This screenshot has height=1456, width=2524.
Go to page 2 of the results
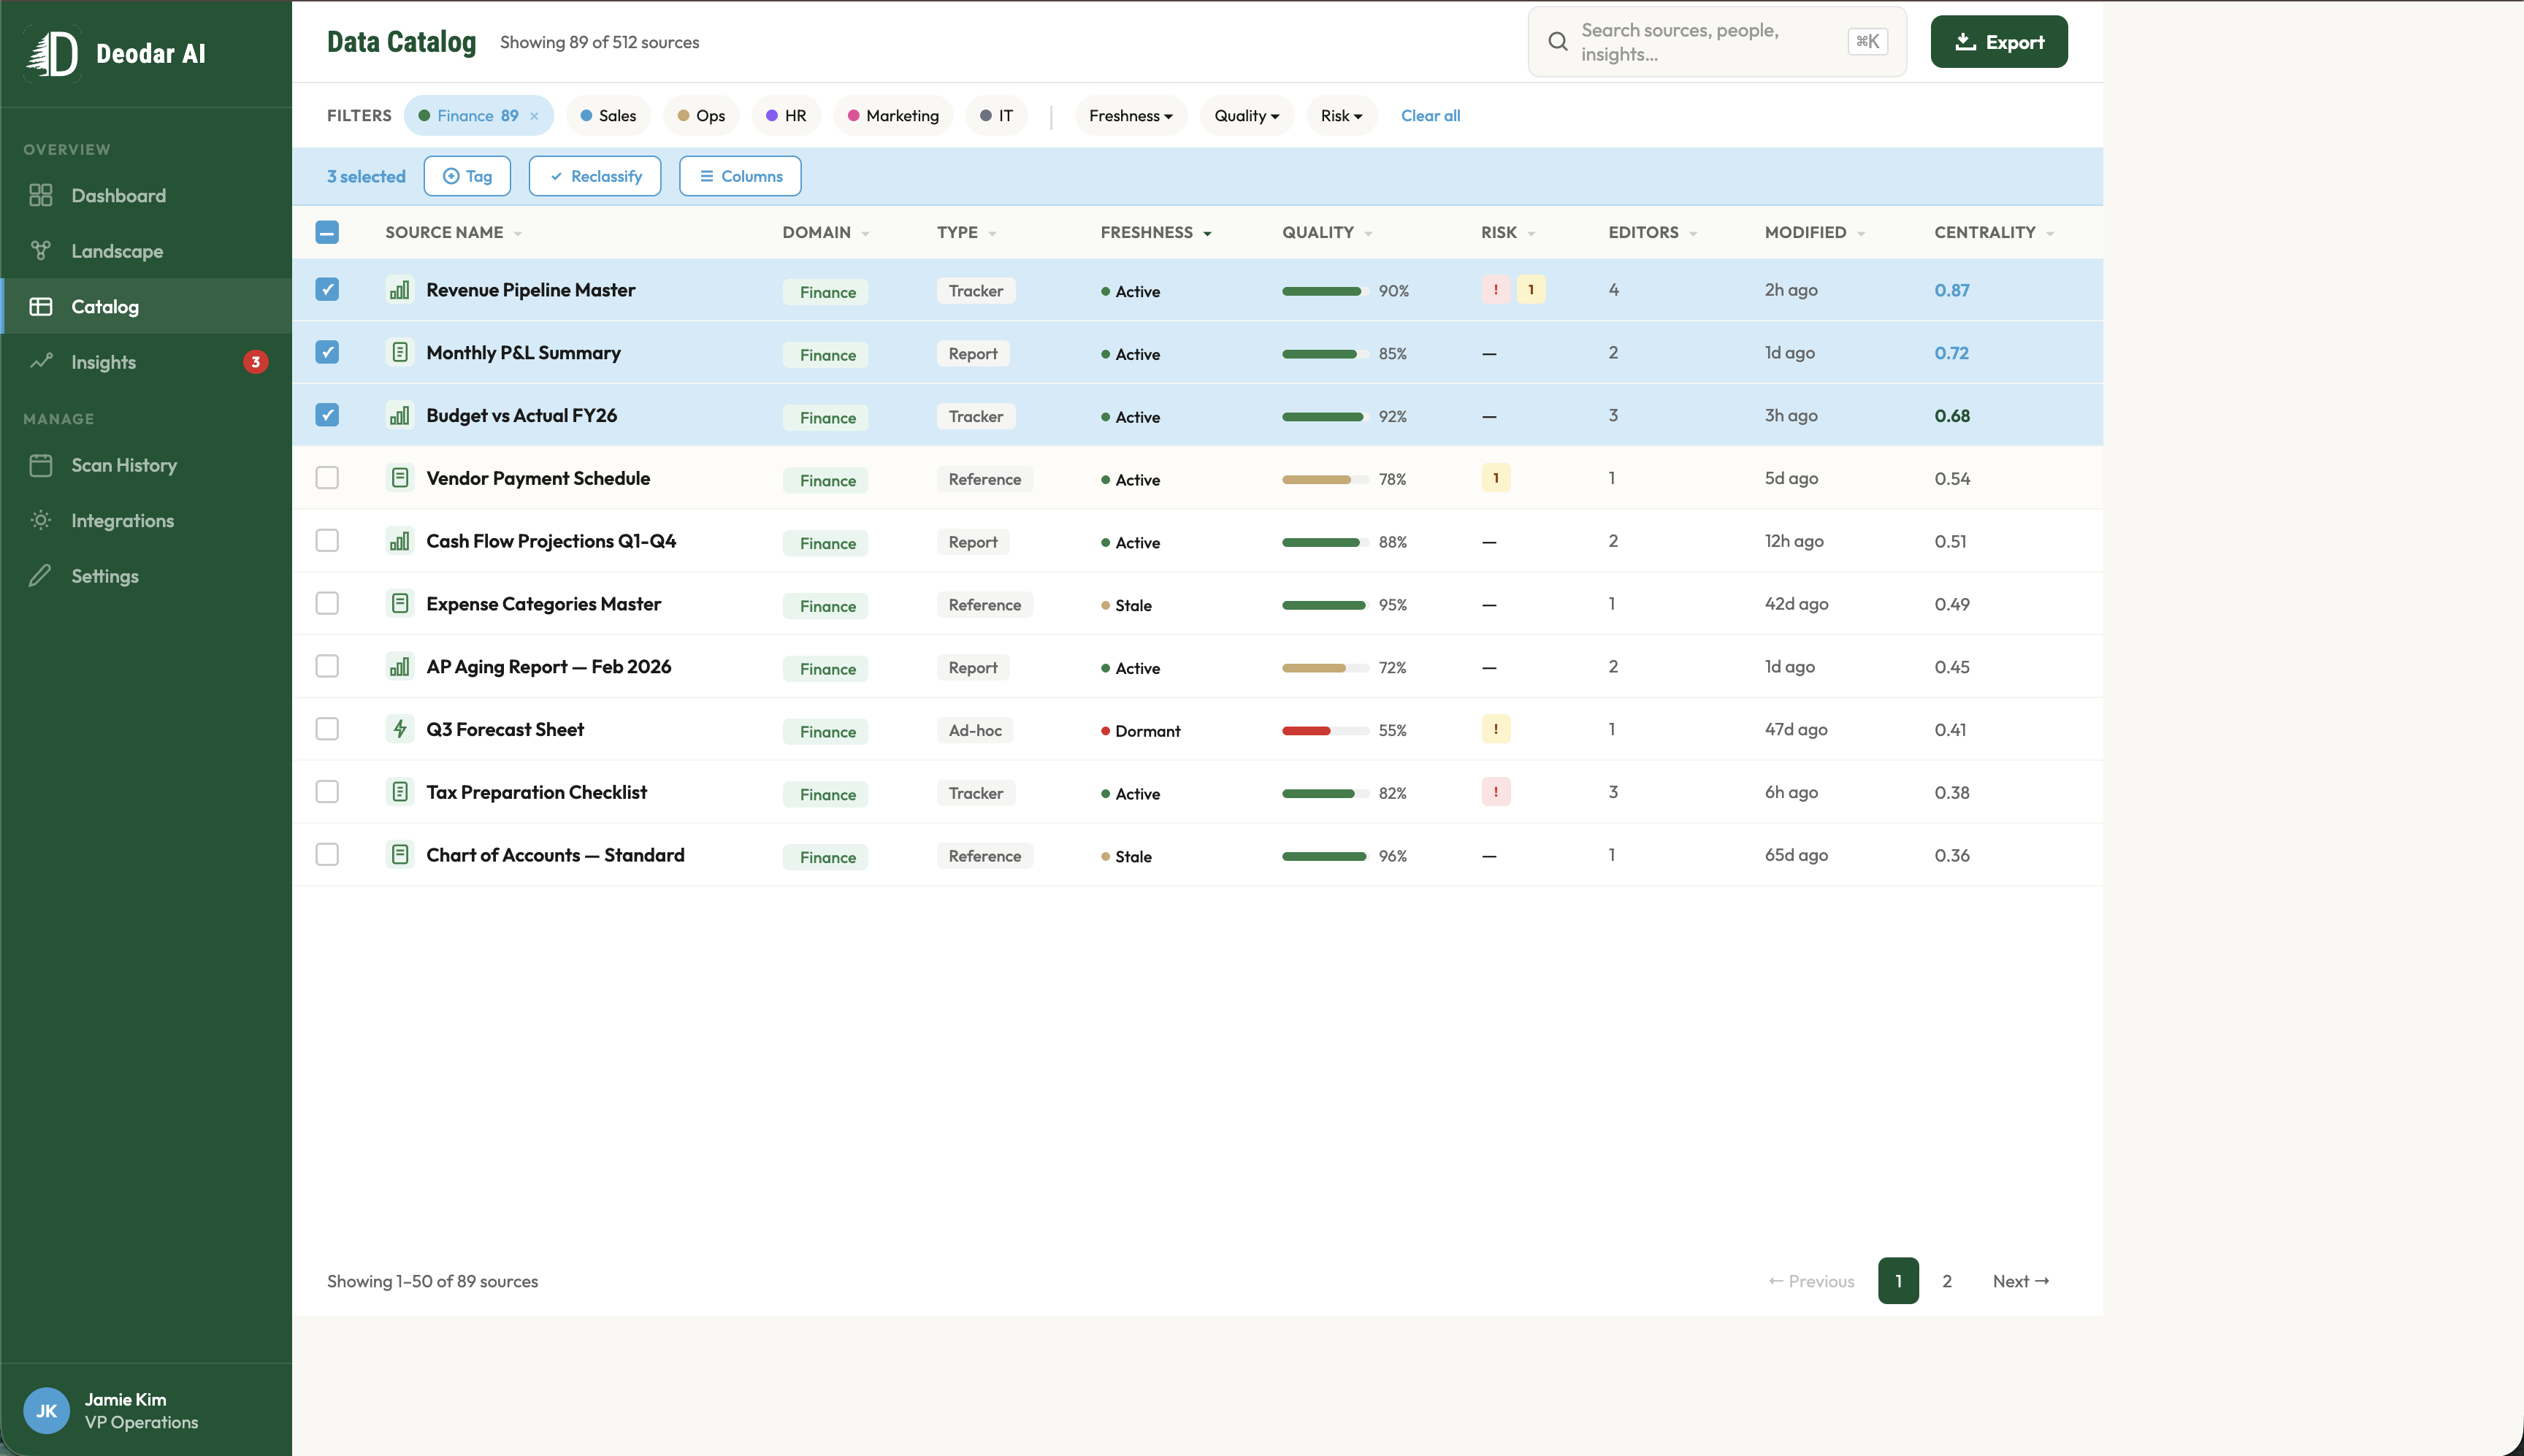tap(1945, 1281)
